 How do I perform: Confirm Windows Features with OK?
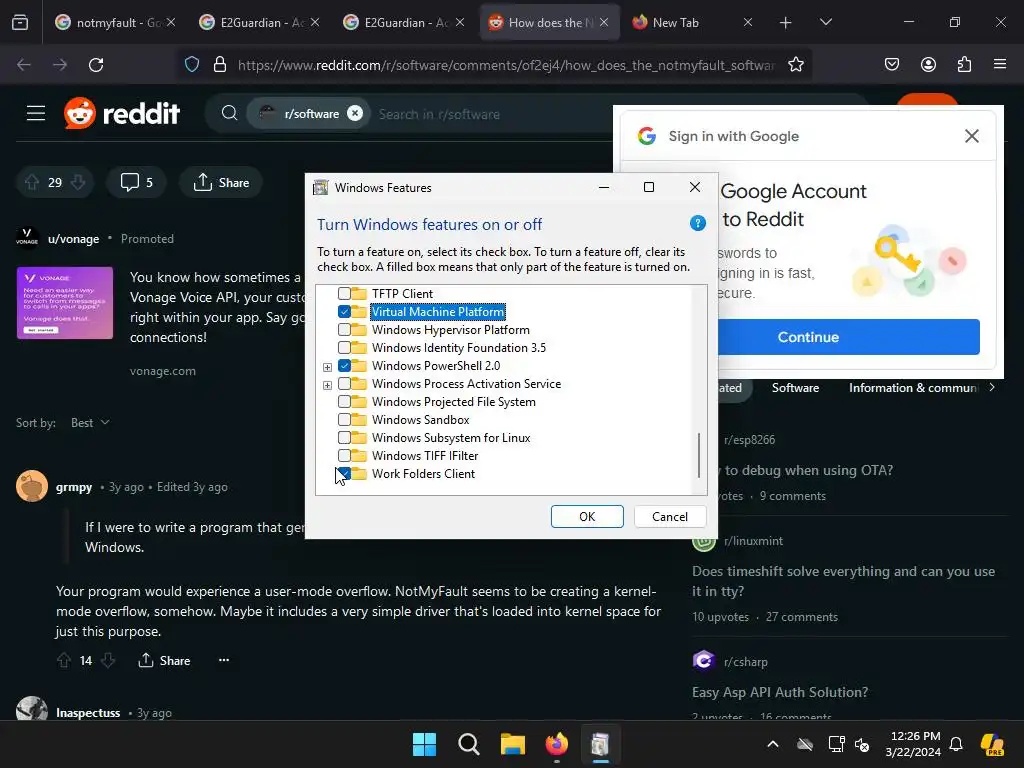click(x=587, y=517)
